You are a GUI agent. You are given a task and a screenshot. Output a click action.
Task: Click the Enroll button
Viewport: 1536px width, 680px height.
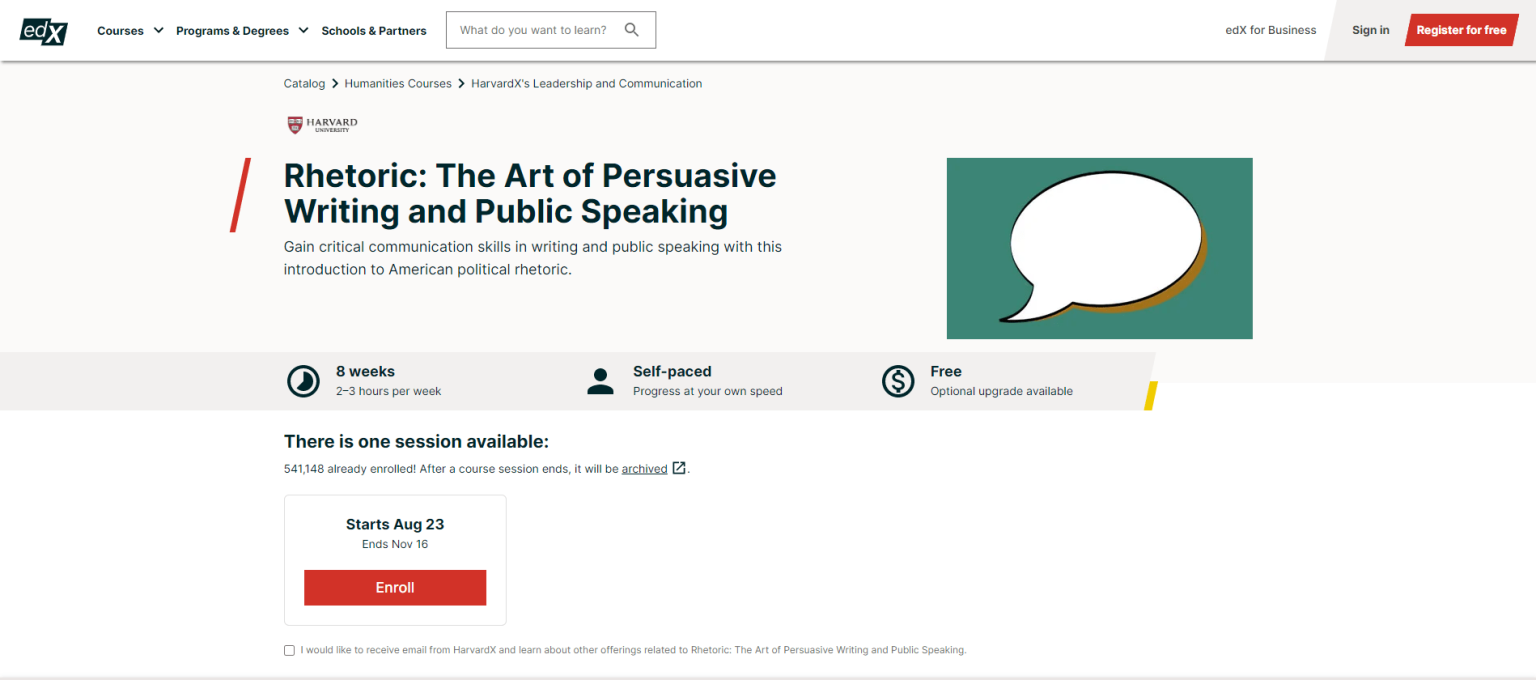tap(395, 587)
